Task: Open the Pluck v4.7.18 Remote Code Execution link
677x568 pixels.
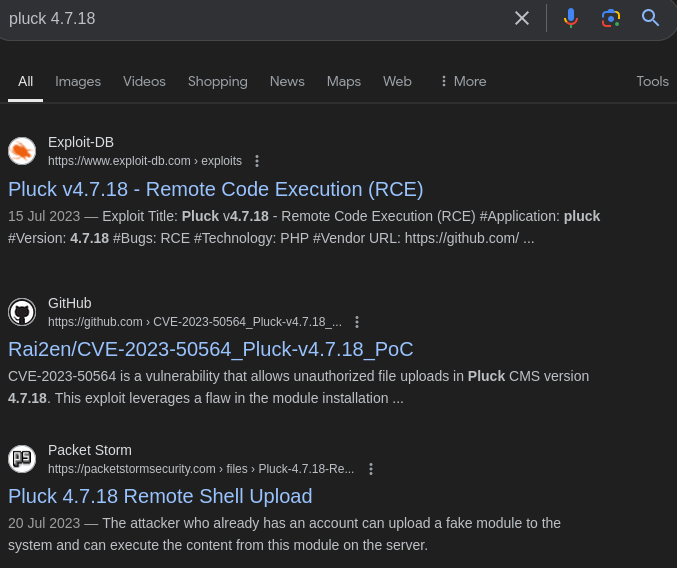Action: coord(216,189)
